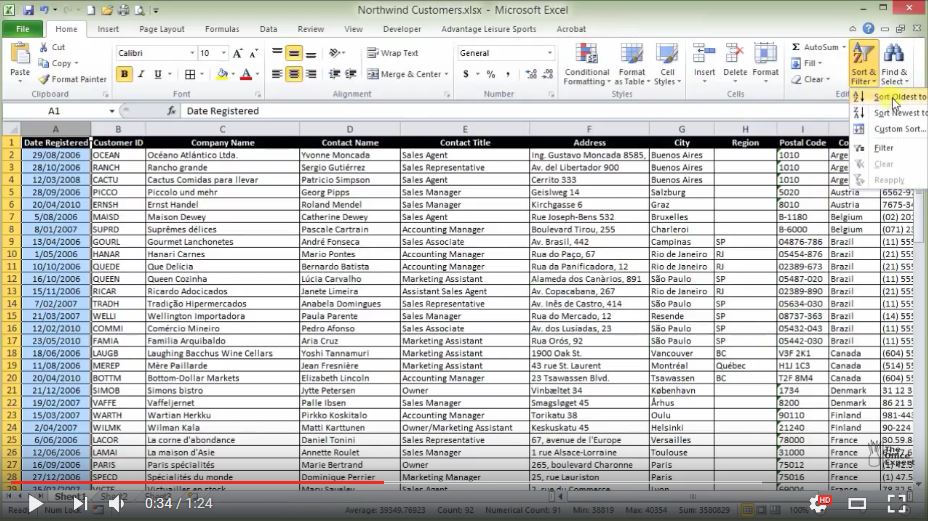Align text right
Image resolution: width=928 pixels, height=521 pixels.
(310, 74)
